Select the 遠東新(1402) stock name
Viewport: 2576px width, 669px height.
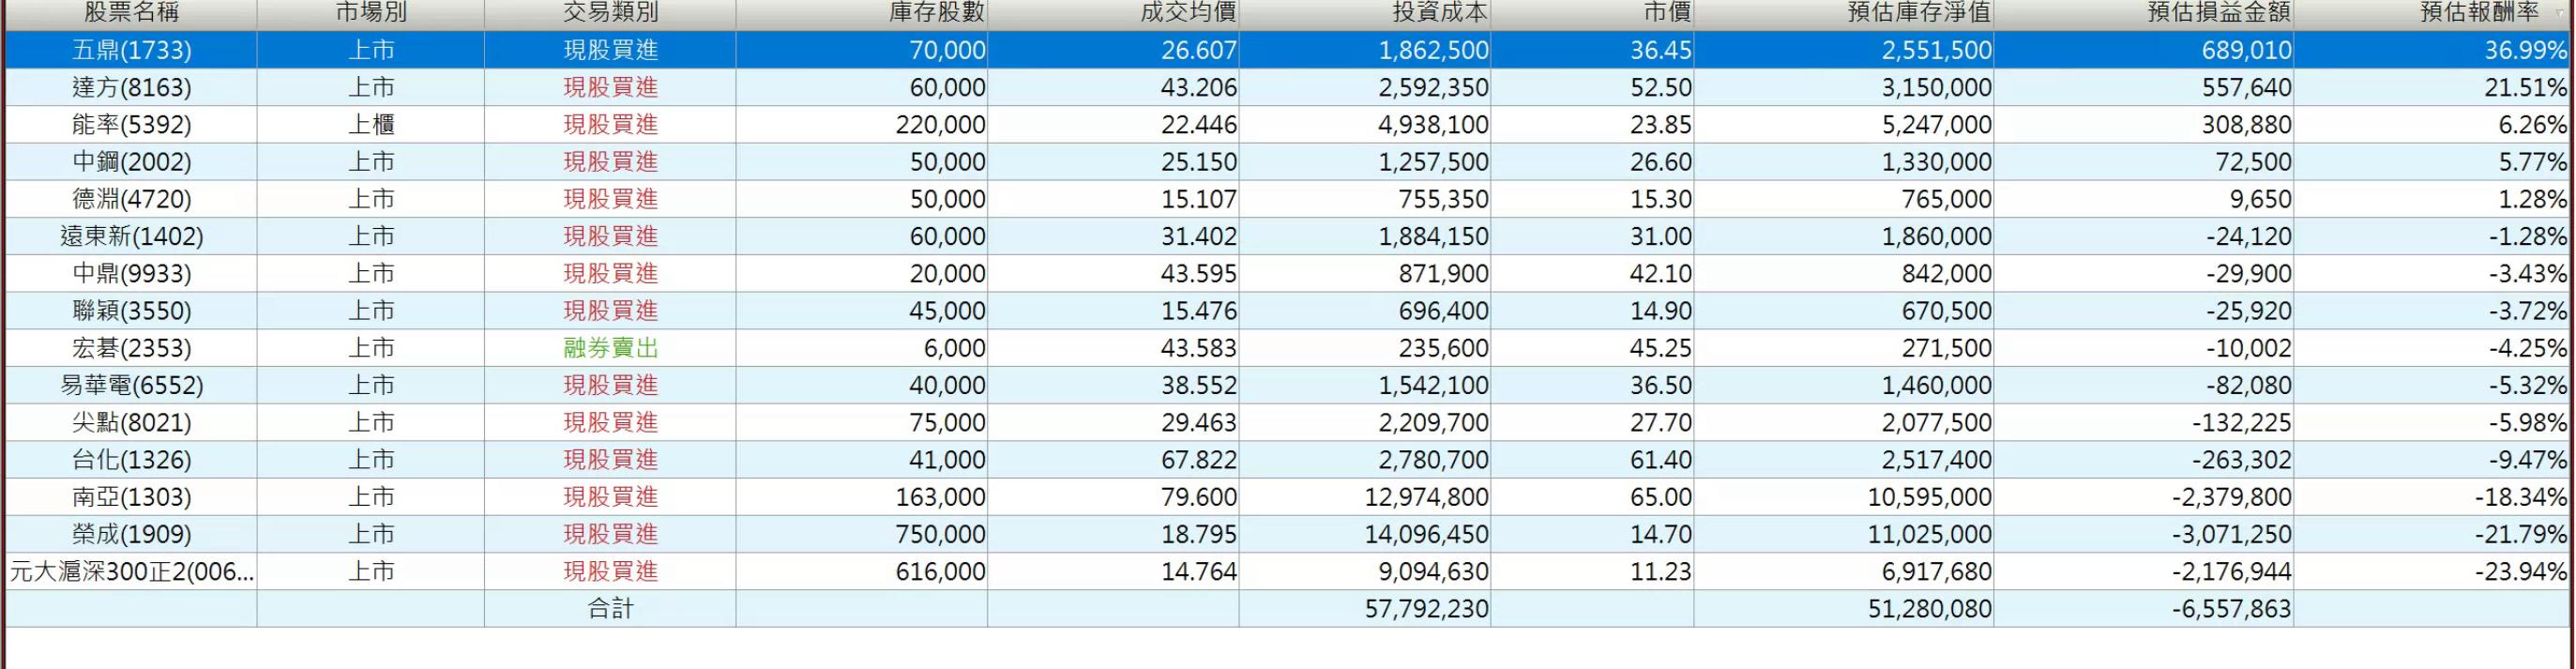click(x=131, y=237)
